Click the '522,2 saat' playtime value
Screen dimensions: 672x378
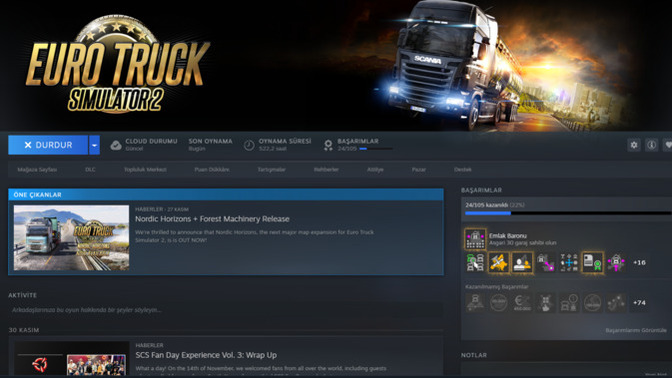[273, 149]
